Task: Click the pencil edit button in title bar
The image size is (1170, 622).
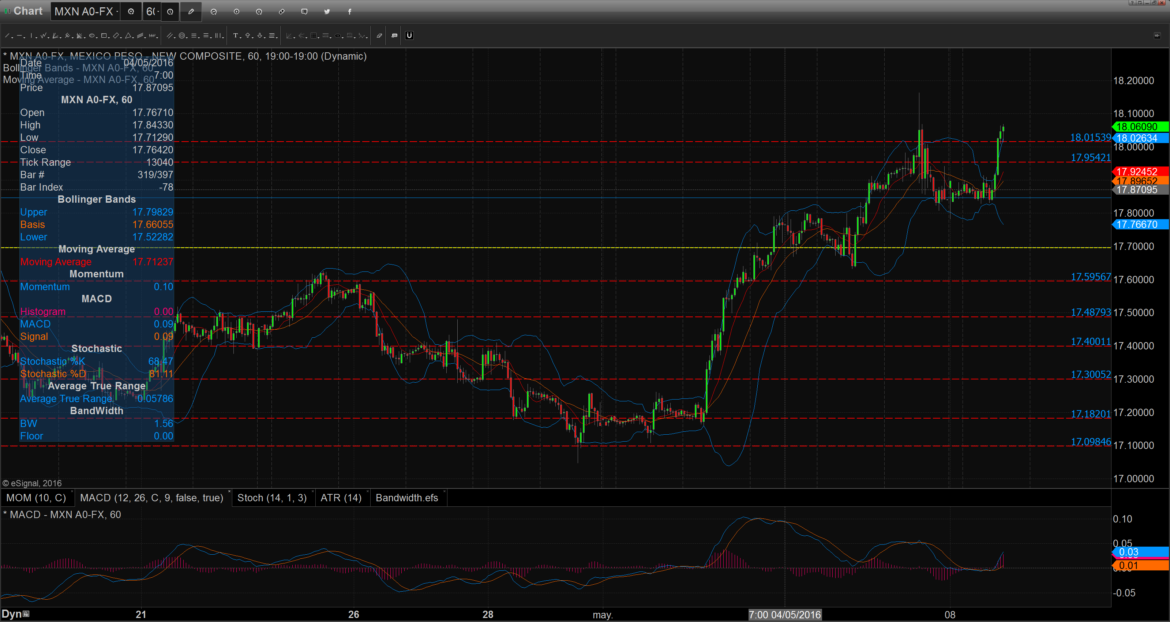Action: [191, 12]
